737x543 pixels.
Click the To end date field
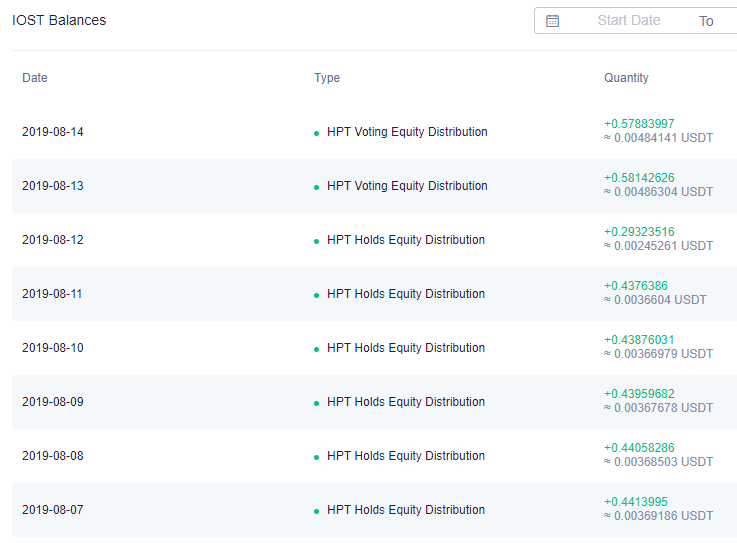click(x=706, y=21)
